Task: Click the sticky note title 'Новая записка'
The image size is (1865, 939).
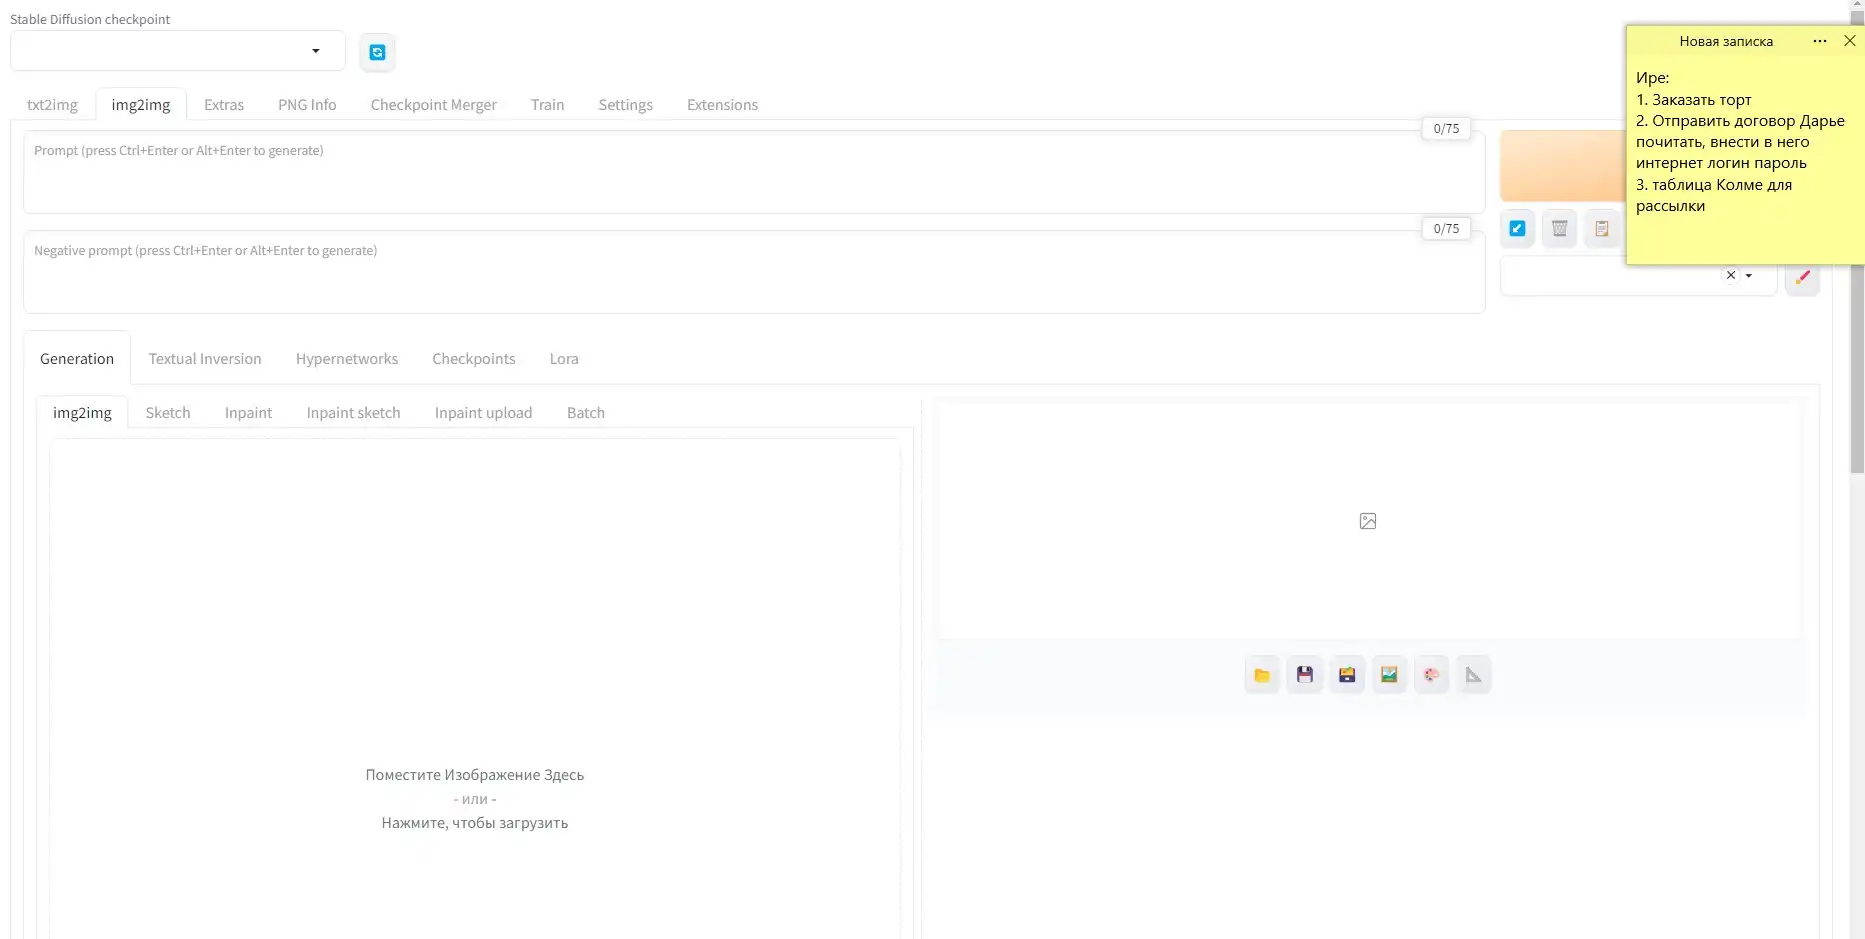Action: (1726, 41)
